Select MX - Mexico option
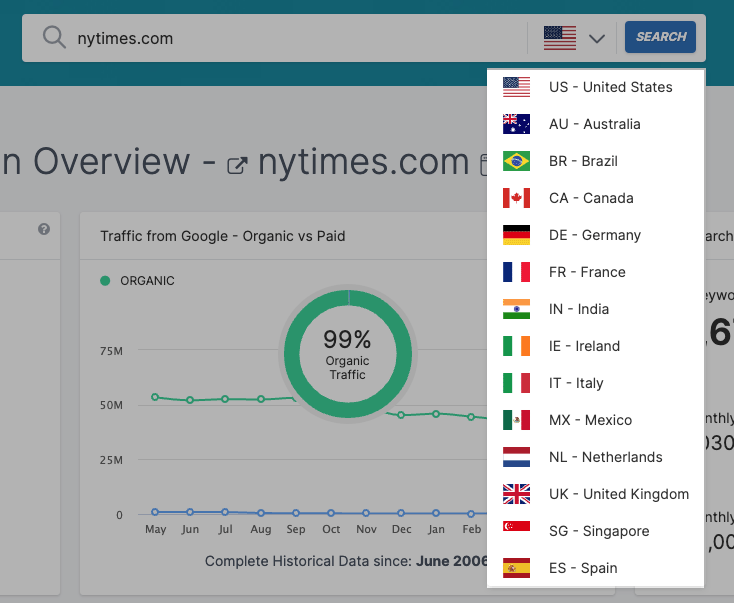 595,420
